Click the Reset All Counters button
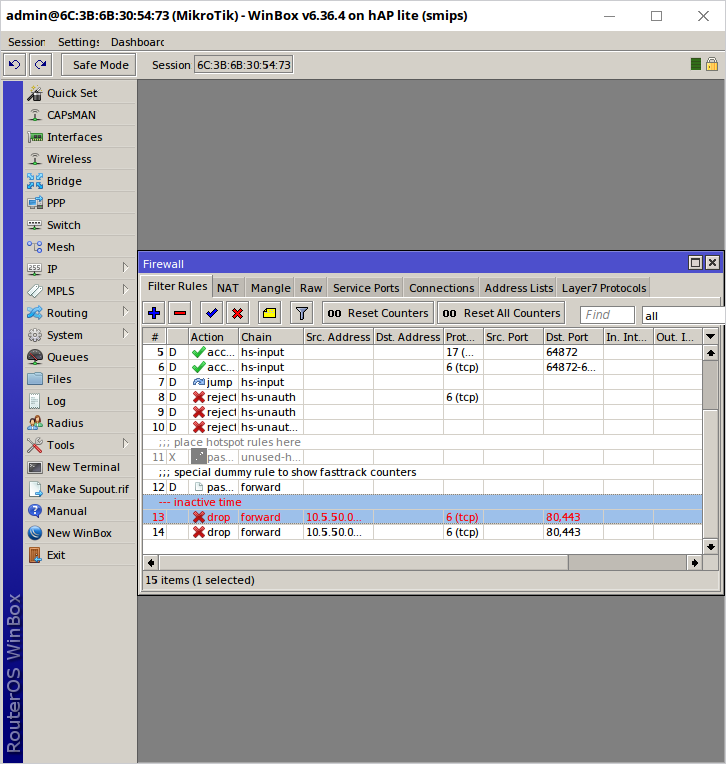This screenshot has width=726, height=764. click(x=501, y=313)
